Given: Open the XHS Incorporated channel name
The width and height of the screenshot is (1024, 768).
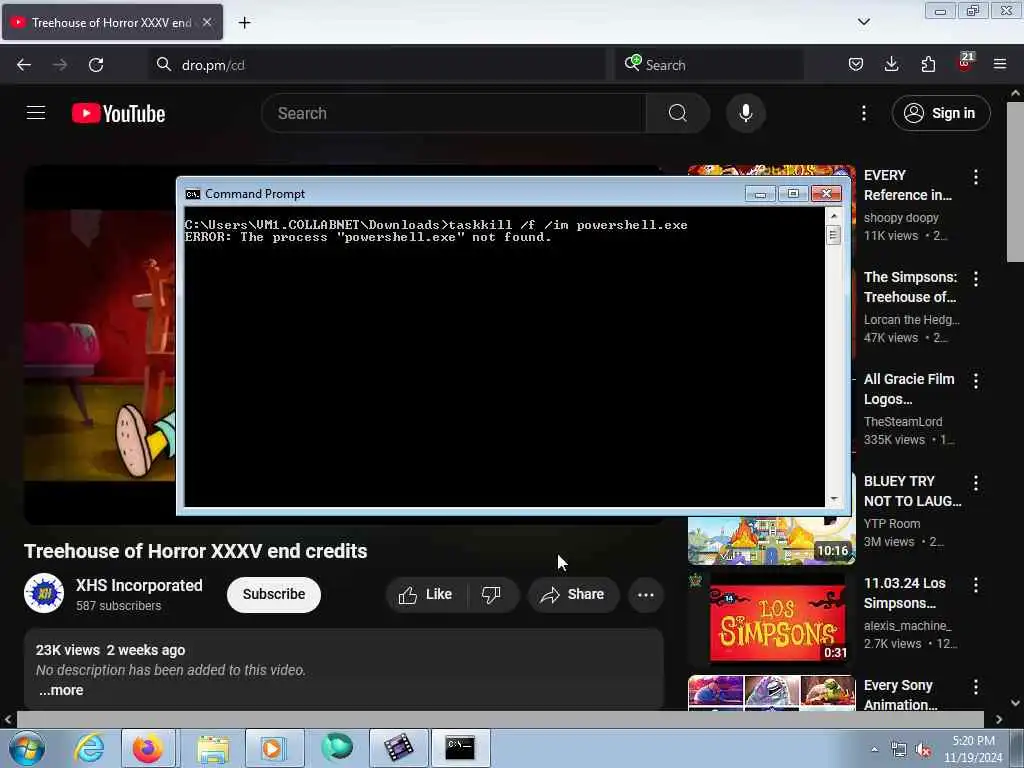Looking at the screenshot, I should pos(139,585).
